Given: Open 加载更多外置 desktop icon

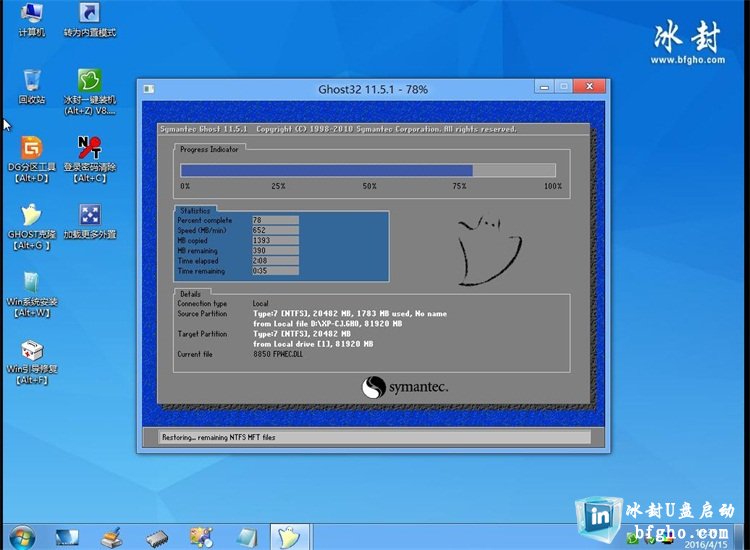Looking at the screenshot, I should tap(89, 221).
